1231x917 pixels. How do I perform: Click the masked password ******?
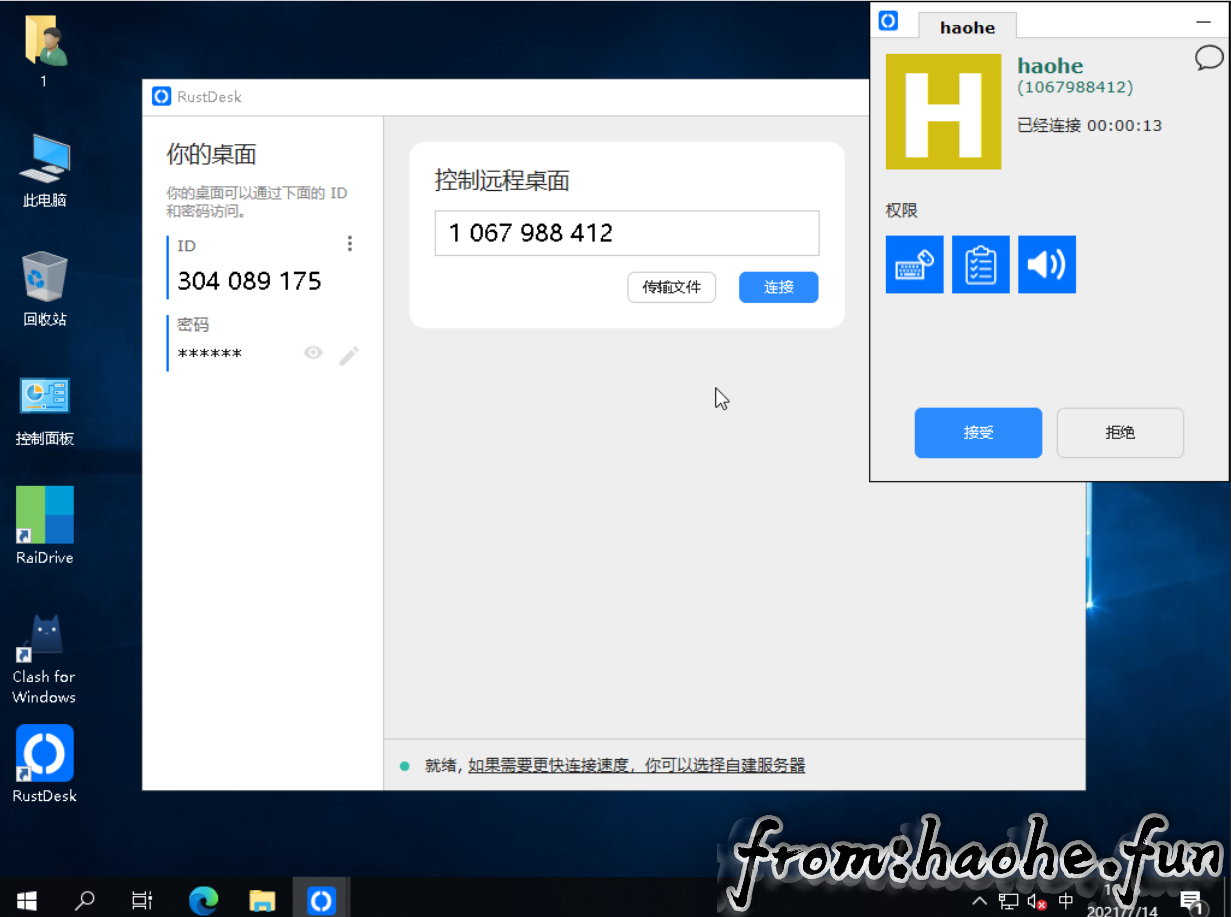[x=210, y=354]
